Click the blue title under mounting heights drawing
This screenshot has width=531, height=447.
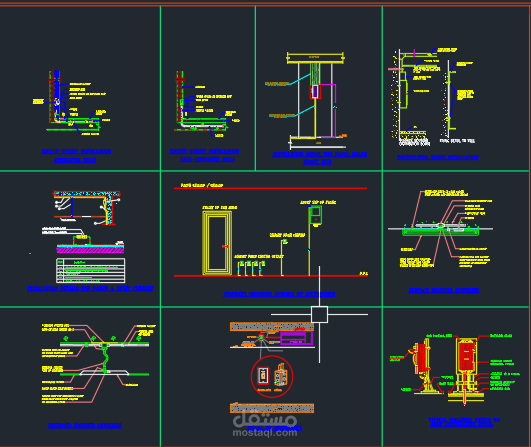click(x=279, y=294)
